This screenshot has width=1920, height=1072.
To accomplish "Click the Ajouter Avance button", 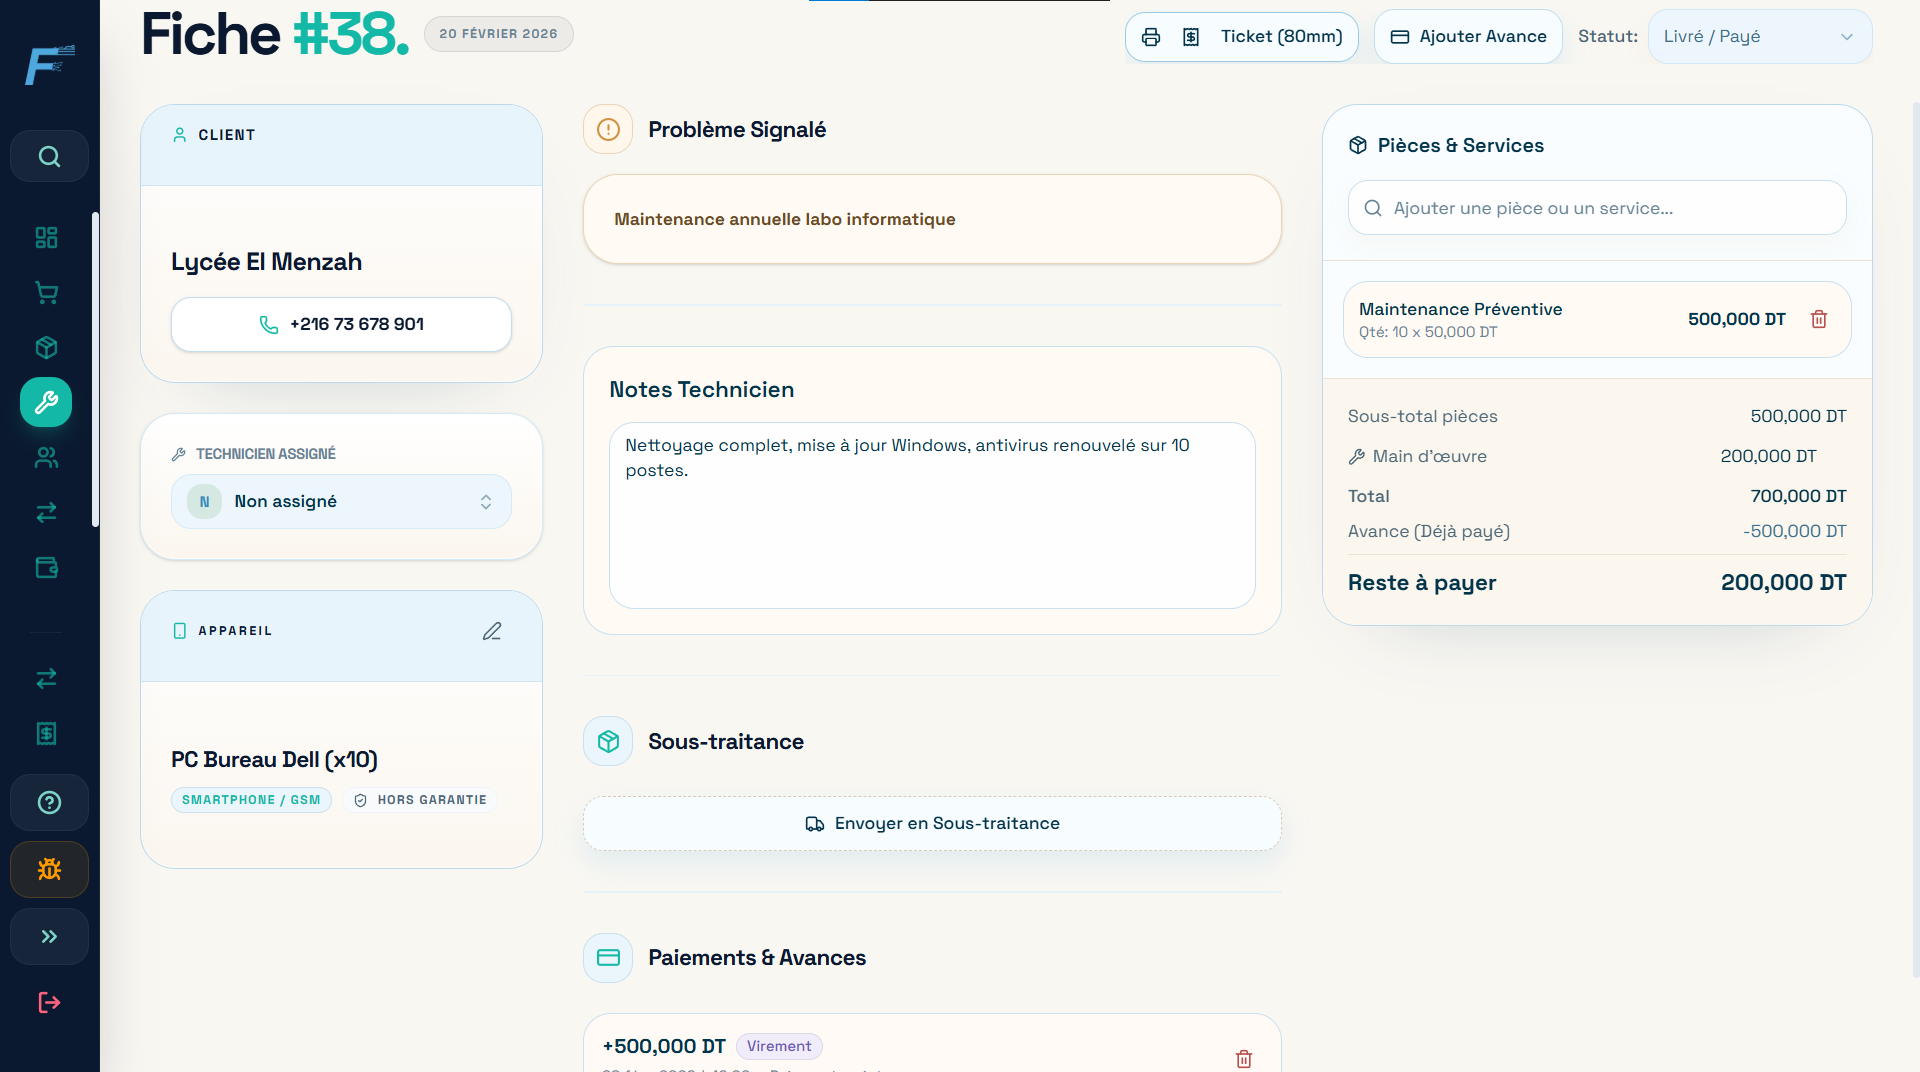I will point(1467,36).
